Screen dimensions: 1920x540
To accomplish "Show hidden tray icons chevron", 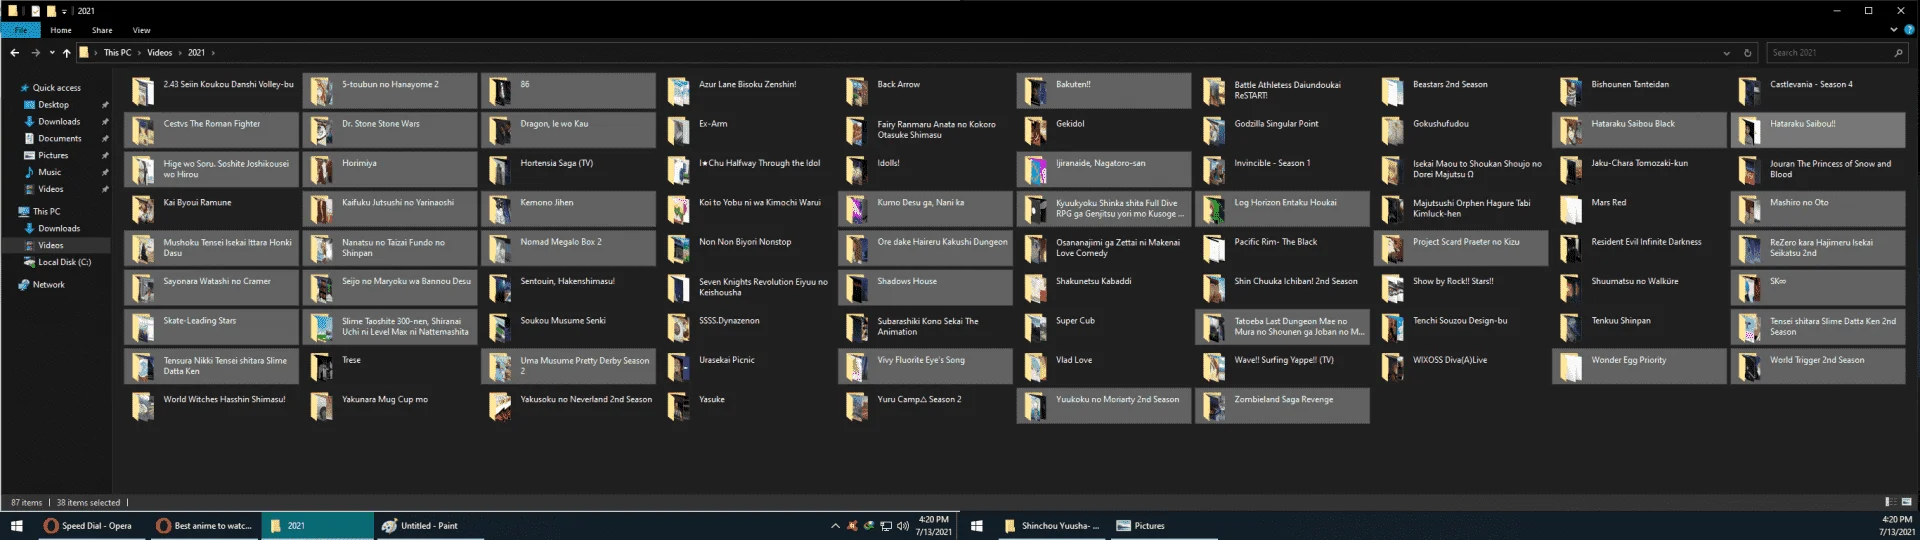I will (835, 526).
